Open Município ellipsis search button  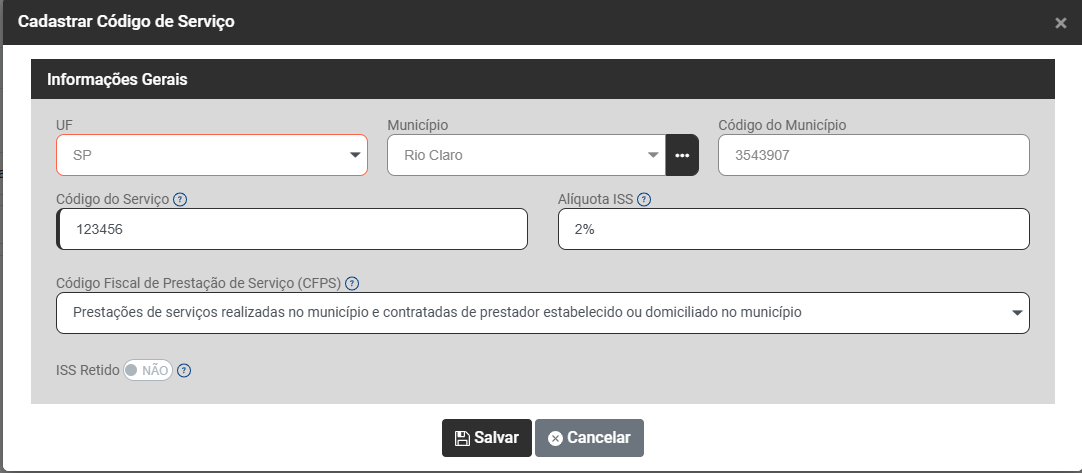point(682,155)
